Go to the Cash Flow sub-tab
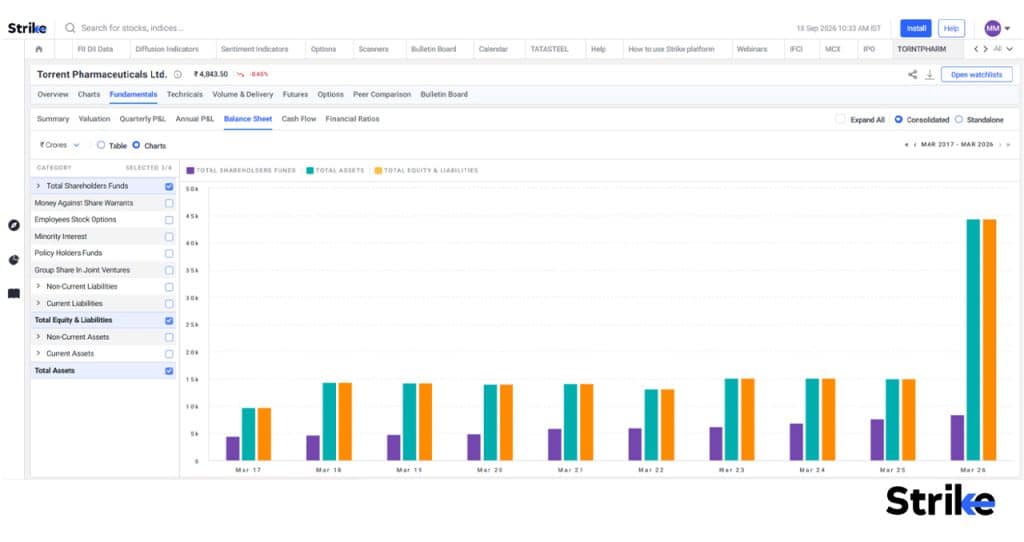 coord(298,119)
